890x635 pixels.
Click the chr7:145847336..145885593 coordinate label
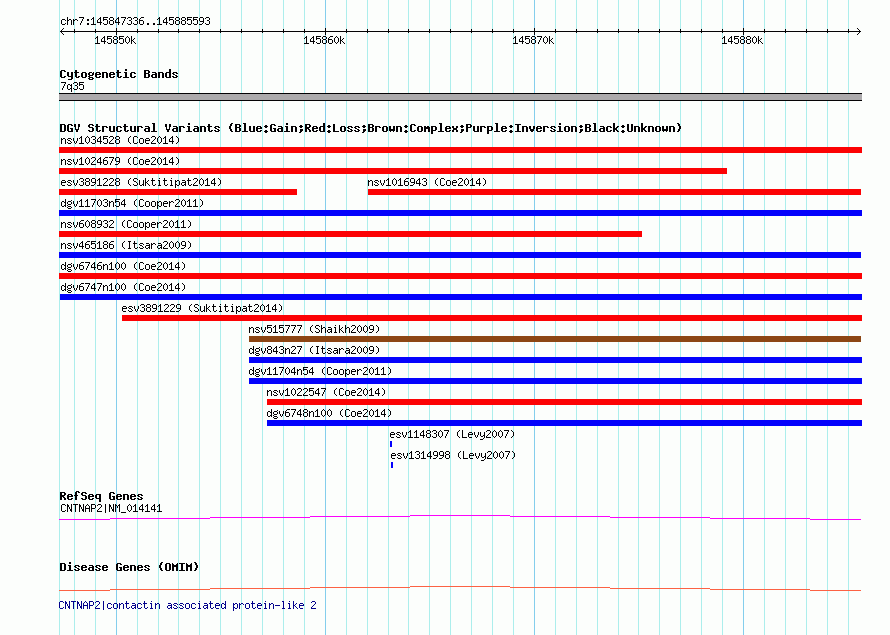point(135,22)
